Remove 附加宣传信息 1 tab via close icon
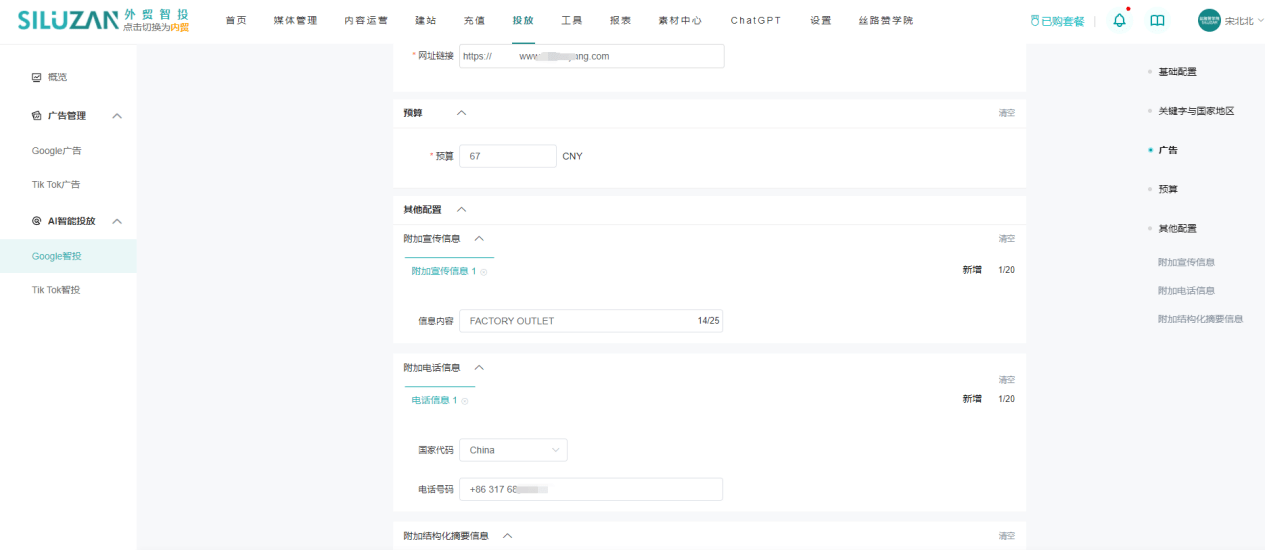The image size is (1265, 550). point(484,272)
